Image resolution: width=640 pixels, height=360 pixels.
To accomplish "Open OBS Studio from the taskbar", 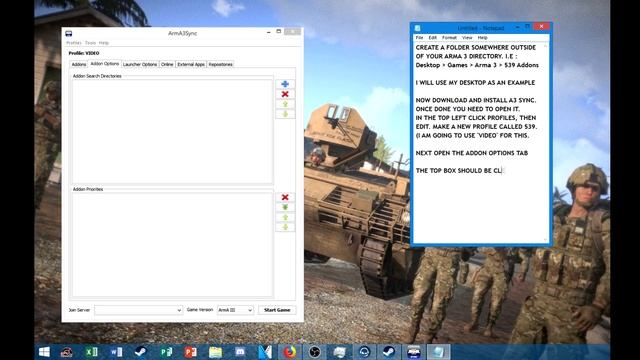I will (314, 352).
